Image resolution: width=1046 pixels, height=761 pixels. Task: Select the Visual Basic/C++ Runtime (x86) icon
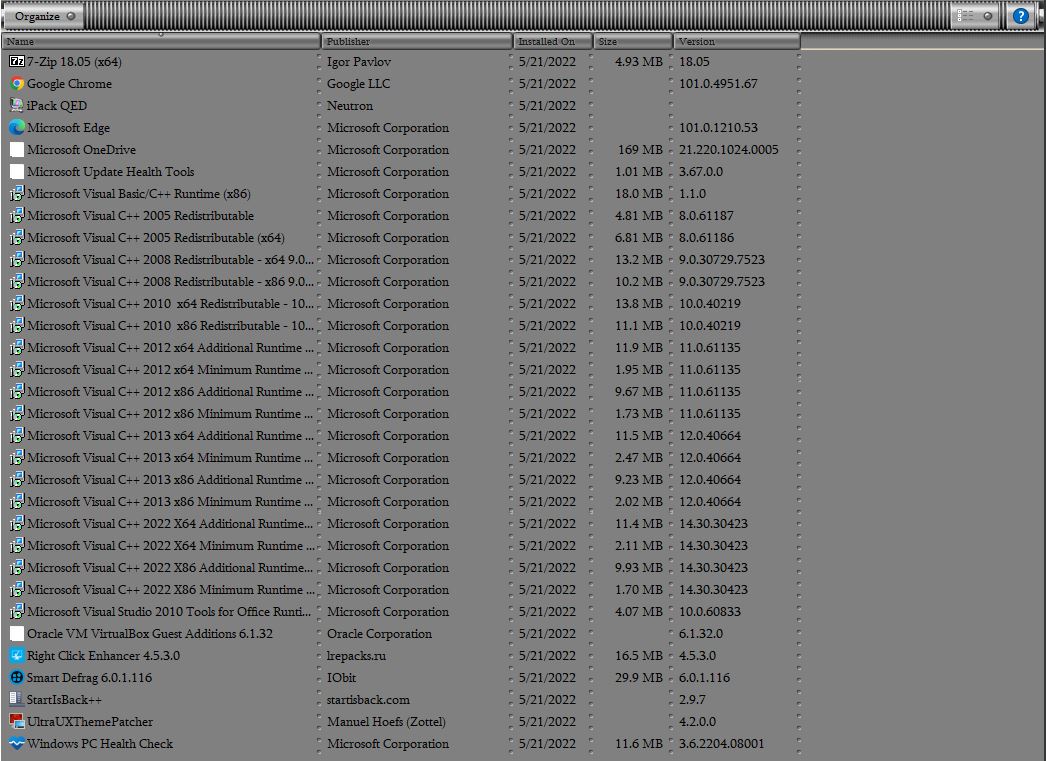tap(17, 193)
